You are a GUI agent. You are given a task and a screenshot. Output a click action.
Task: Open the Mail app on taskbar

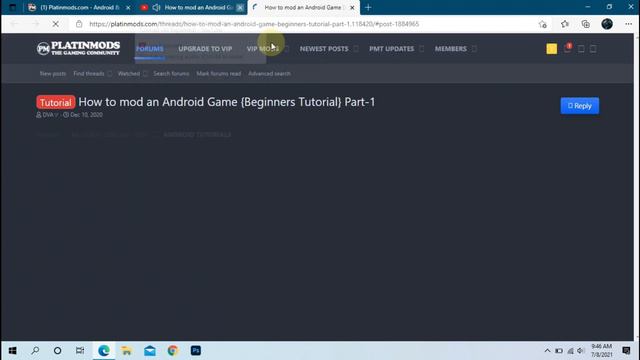[x=150, y=351]
